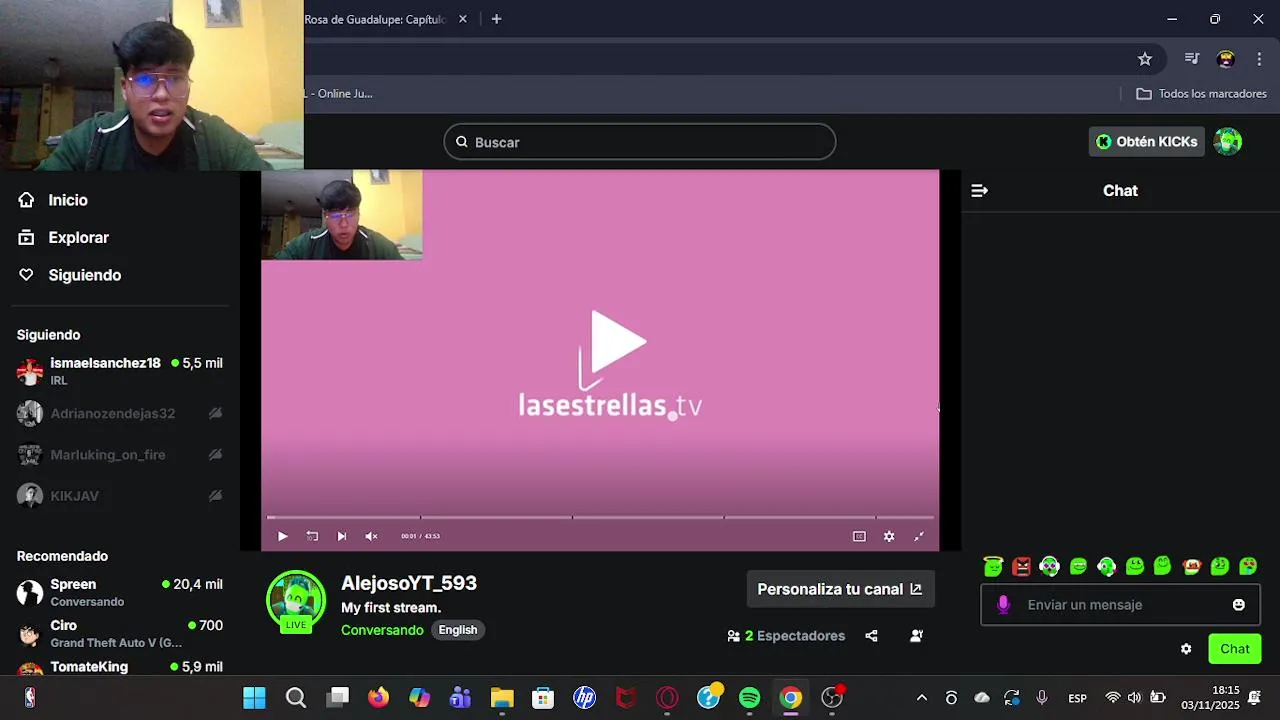Insert the red angry emote
Screen dimensions: 1280x720
point(1021,566)
